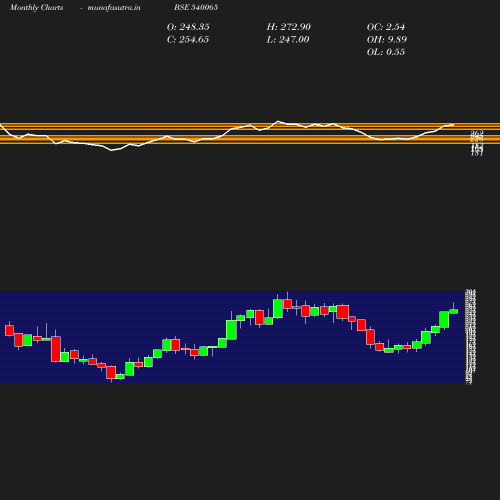500x500 pixels.
Task: Click the last green candlestick on the right
Action: click(x=454, y=311)
